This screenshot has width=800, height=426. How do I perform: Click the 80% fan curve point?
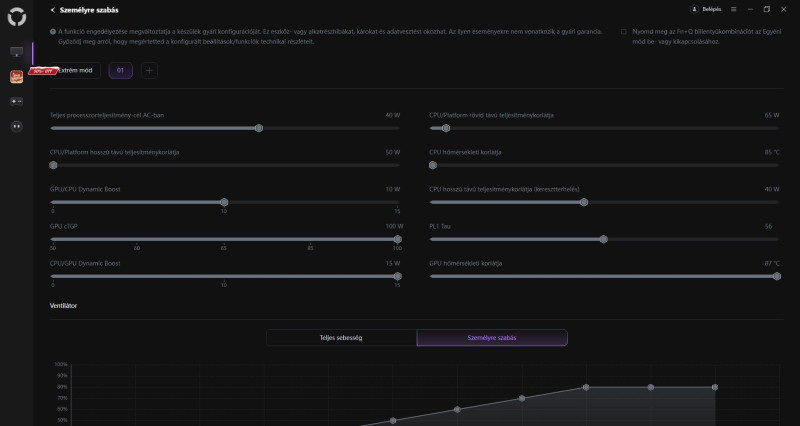(586, 387)
